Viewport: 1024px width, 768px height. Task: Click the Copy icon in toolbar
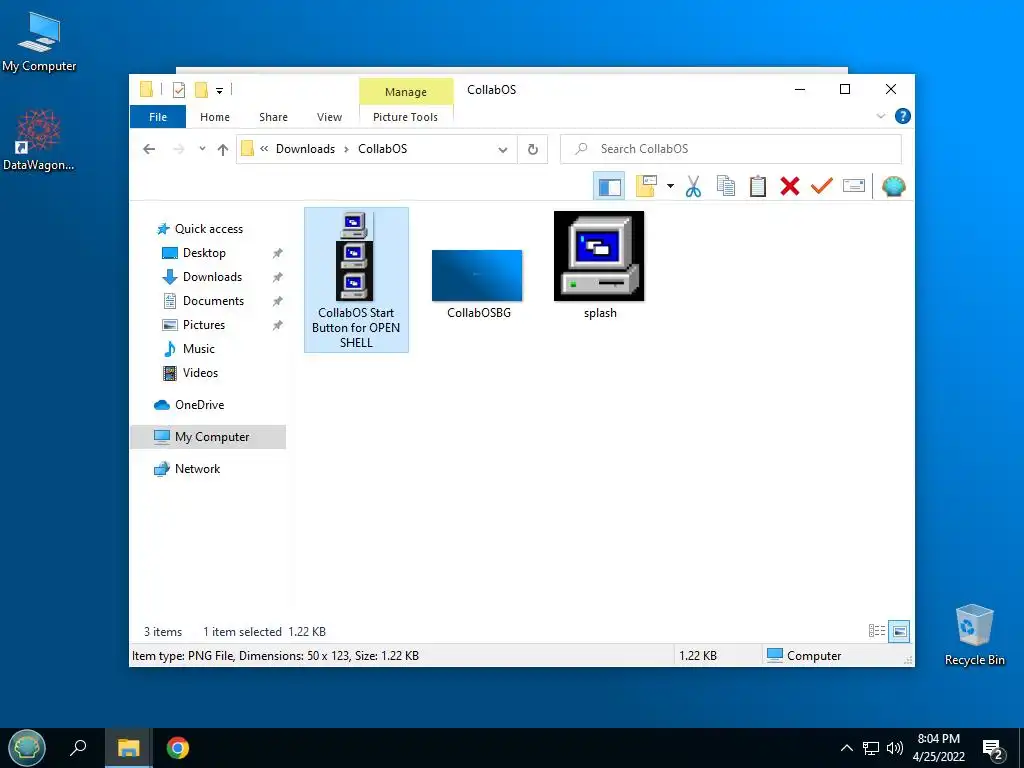[x=726, y=186]
